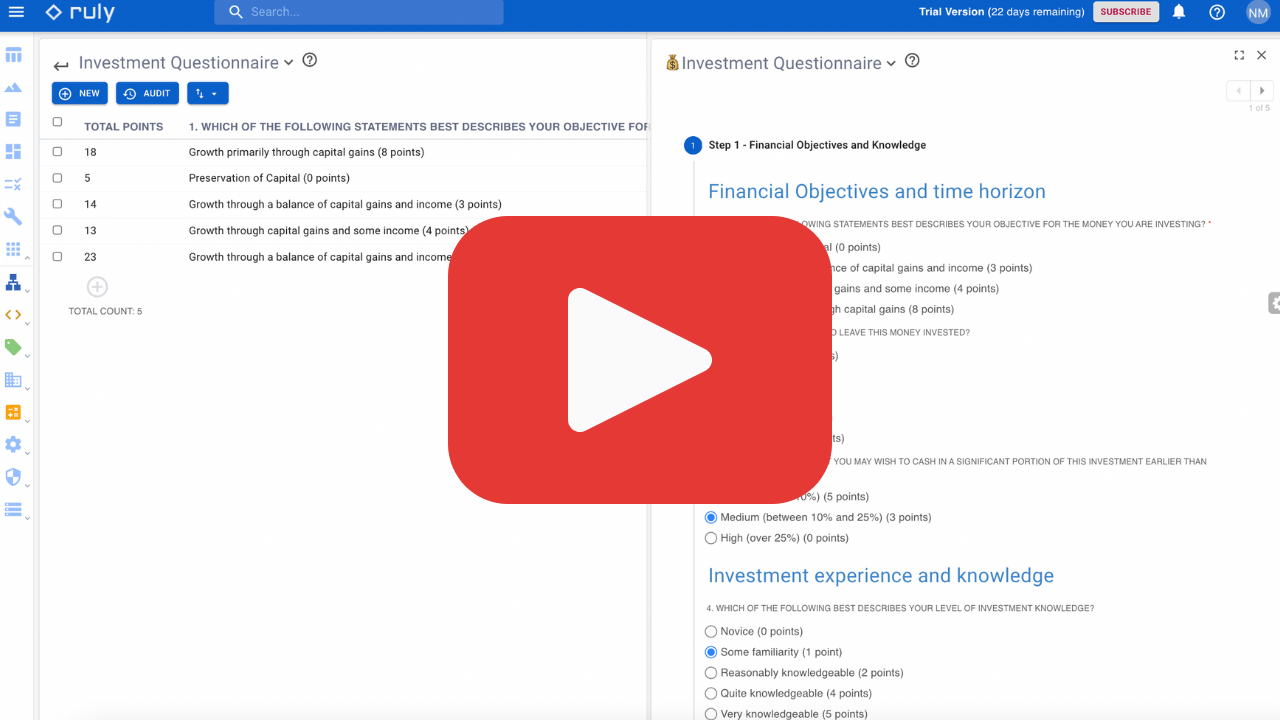This screenshot has height=720, width=1280.
Task: Open the building company sidebar icon
Action: (x=13, y=380)
